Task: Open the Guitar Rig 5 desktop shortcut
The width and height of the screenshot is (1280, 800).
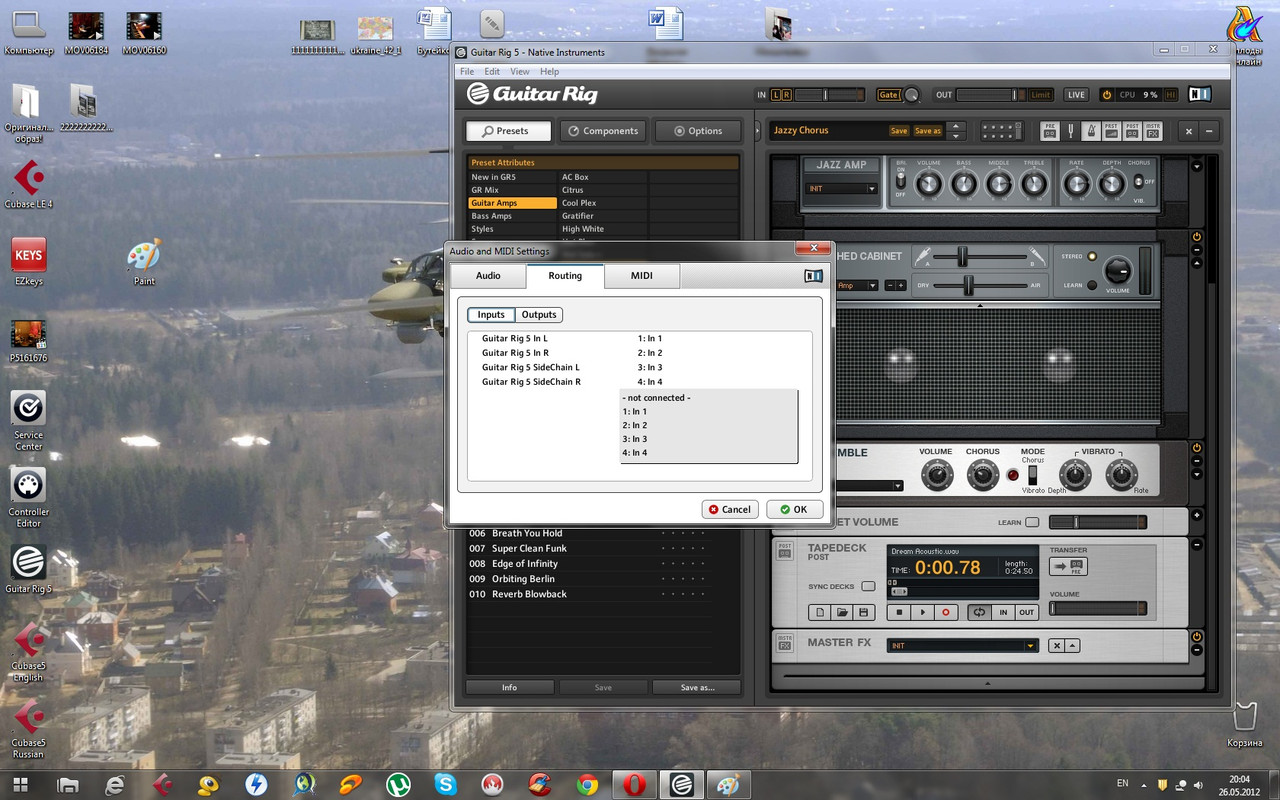Action: pos(28,569)
